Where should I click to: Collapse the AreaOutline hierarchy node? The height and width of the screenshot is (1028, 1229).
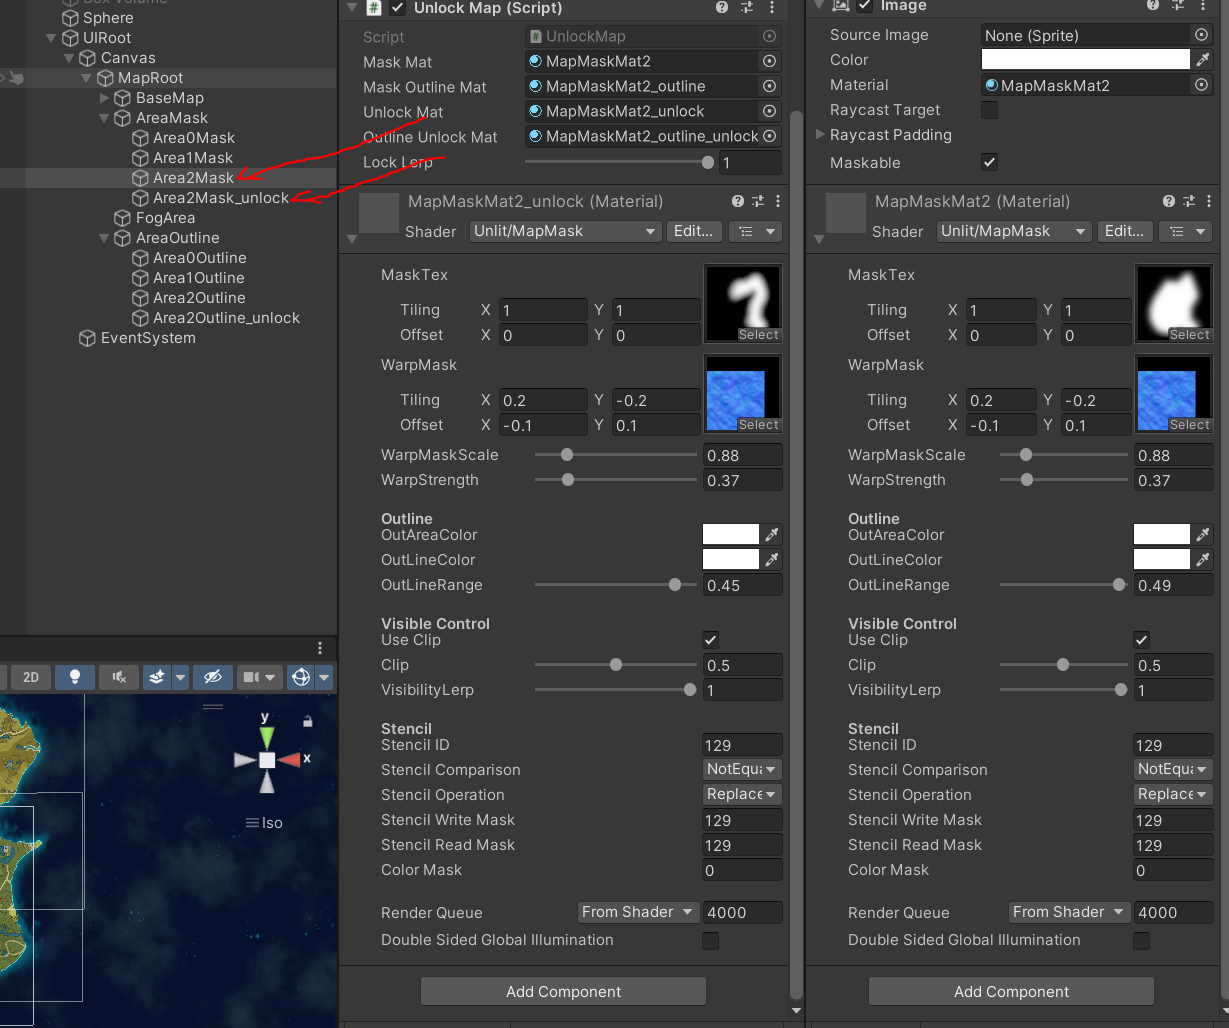(x=105, y=238)
